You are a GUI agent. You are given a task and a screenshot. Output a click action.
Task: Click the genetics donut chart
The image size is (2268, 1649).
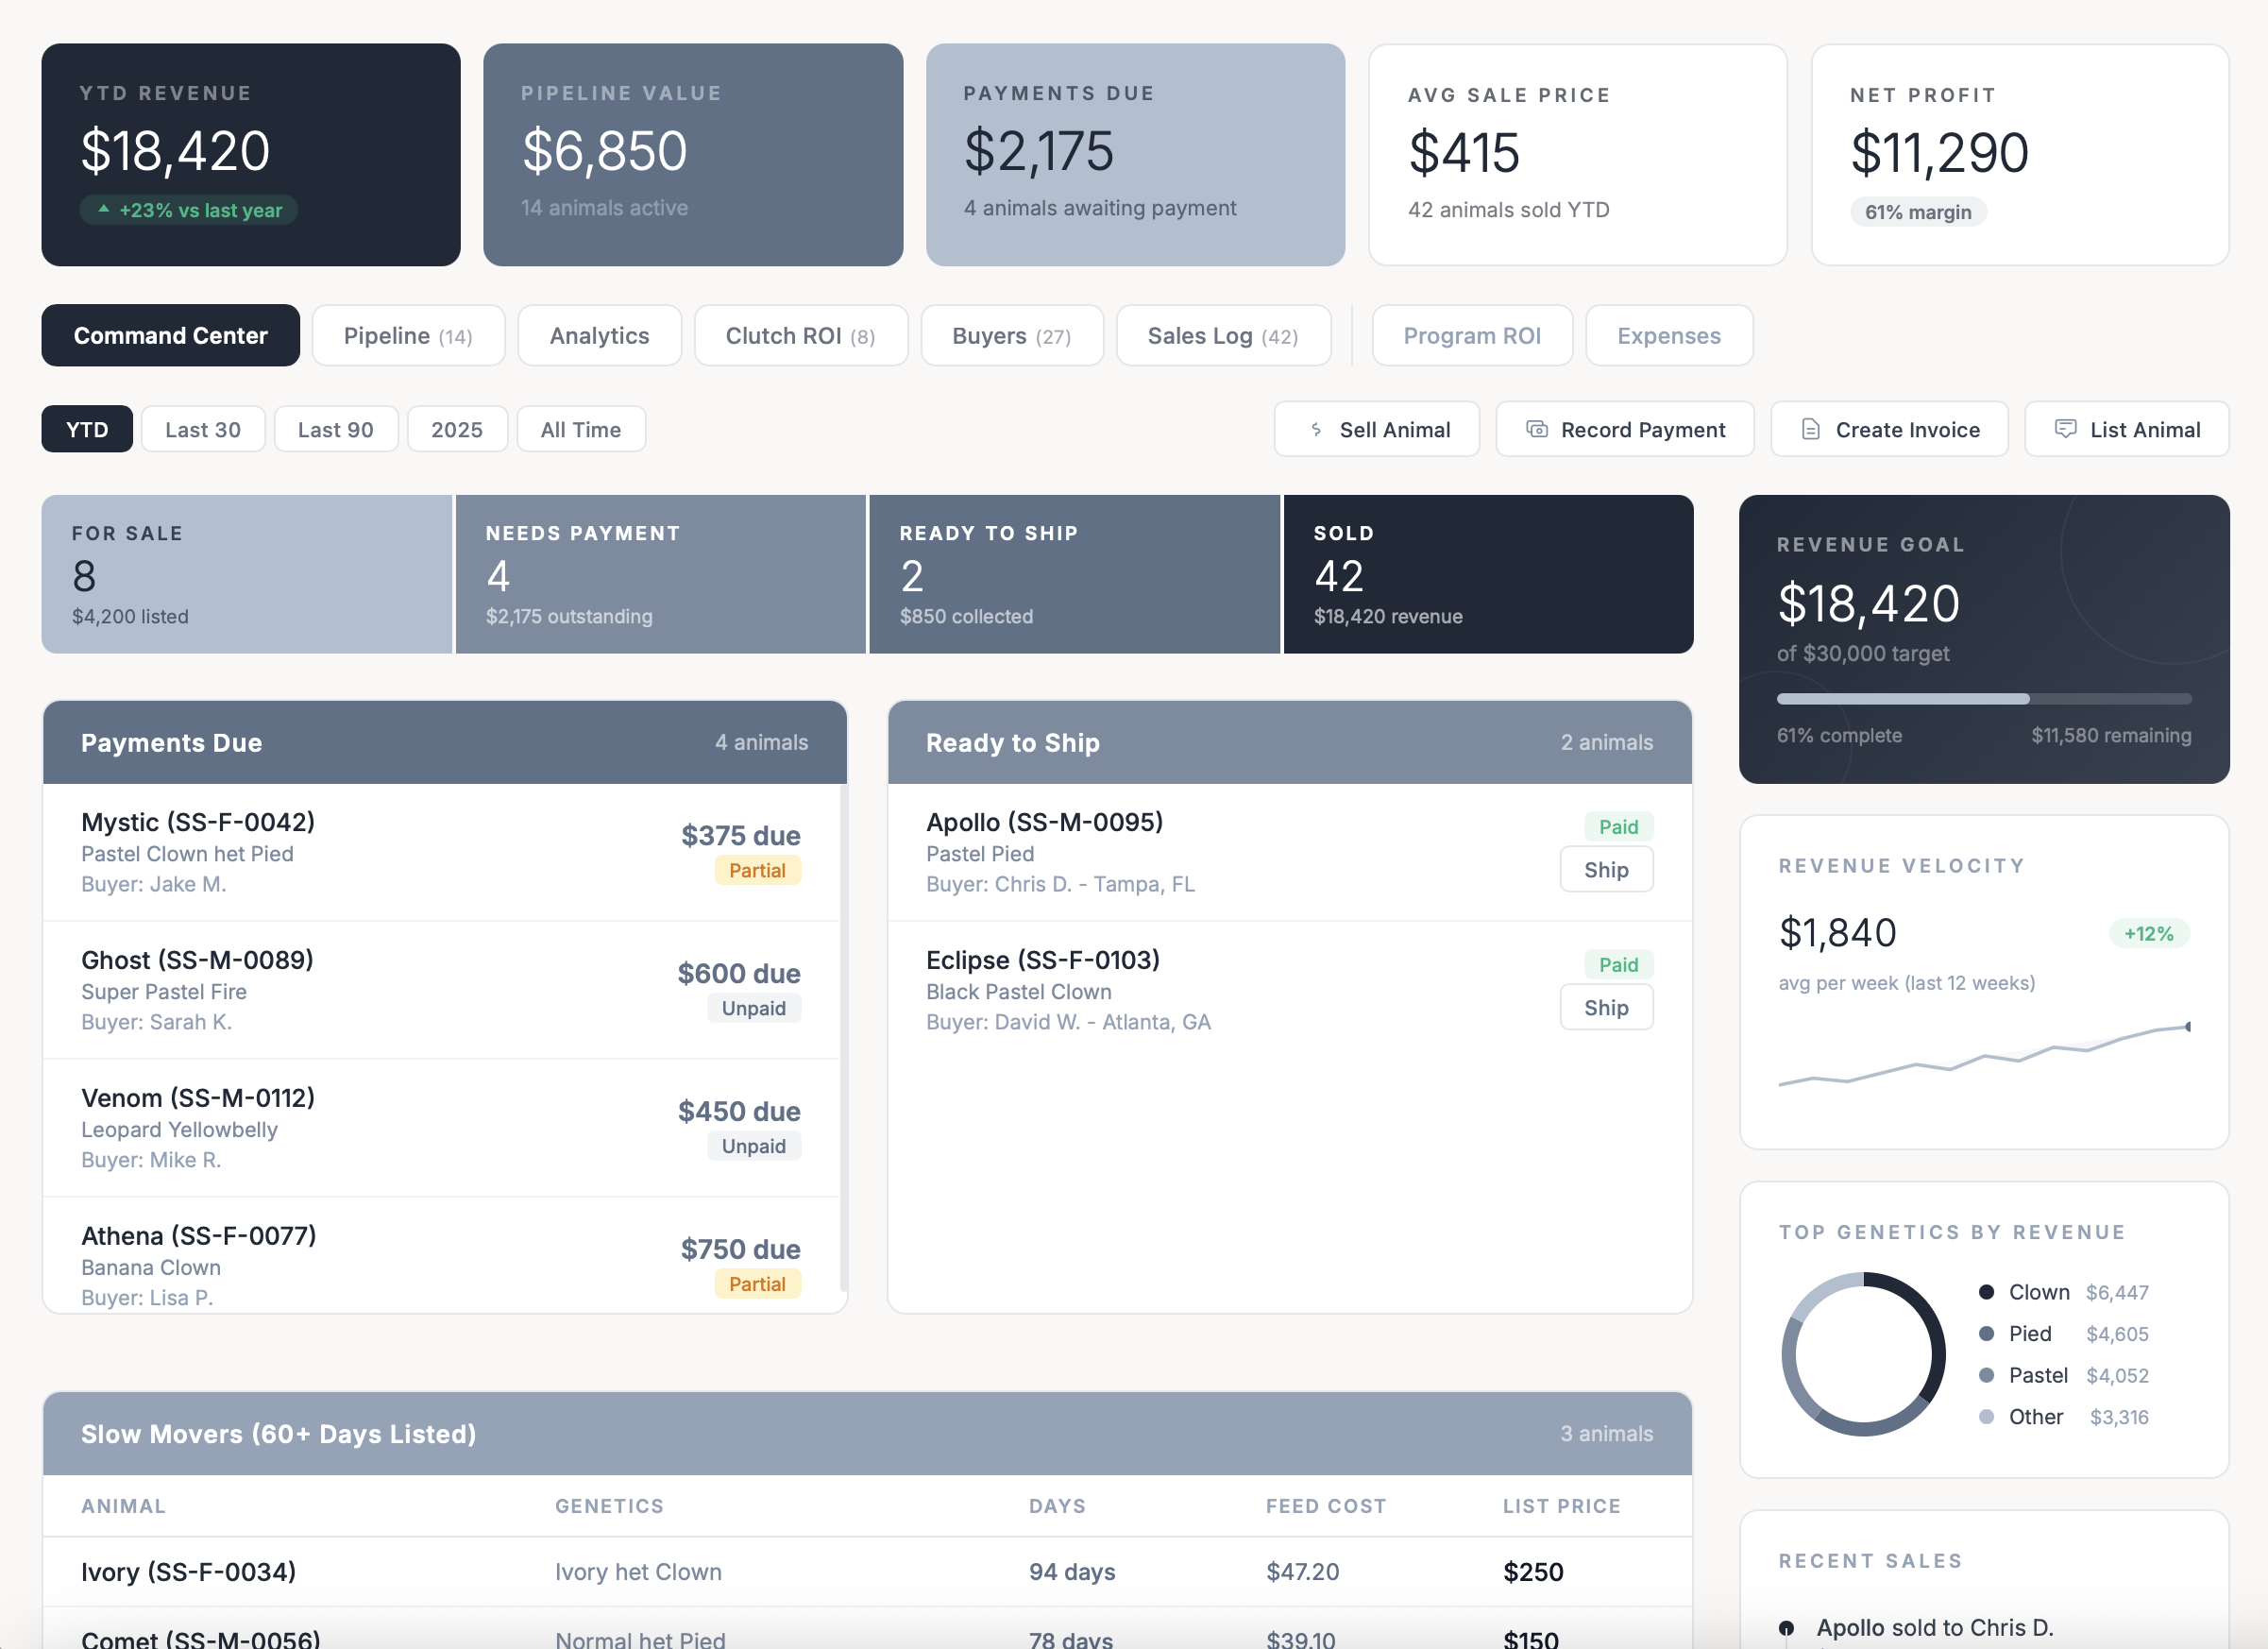[1863, 1354]
